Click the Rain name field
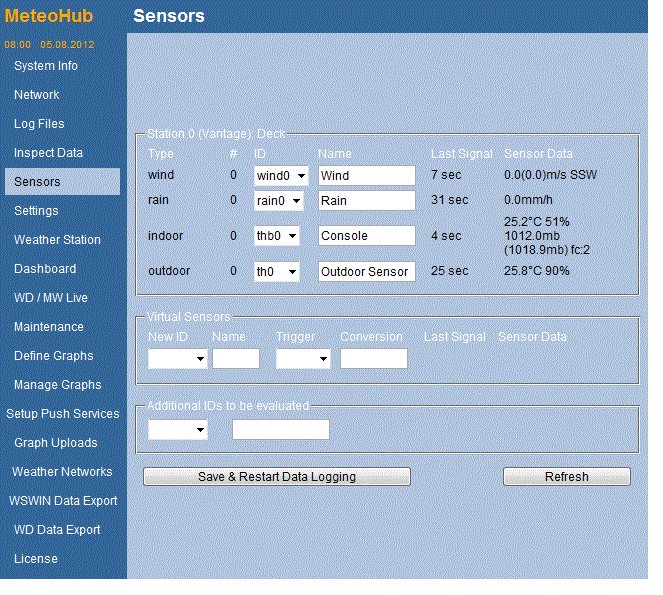 [367, 200]
